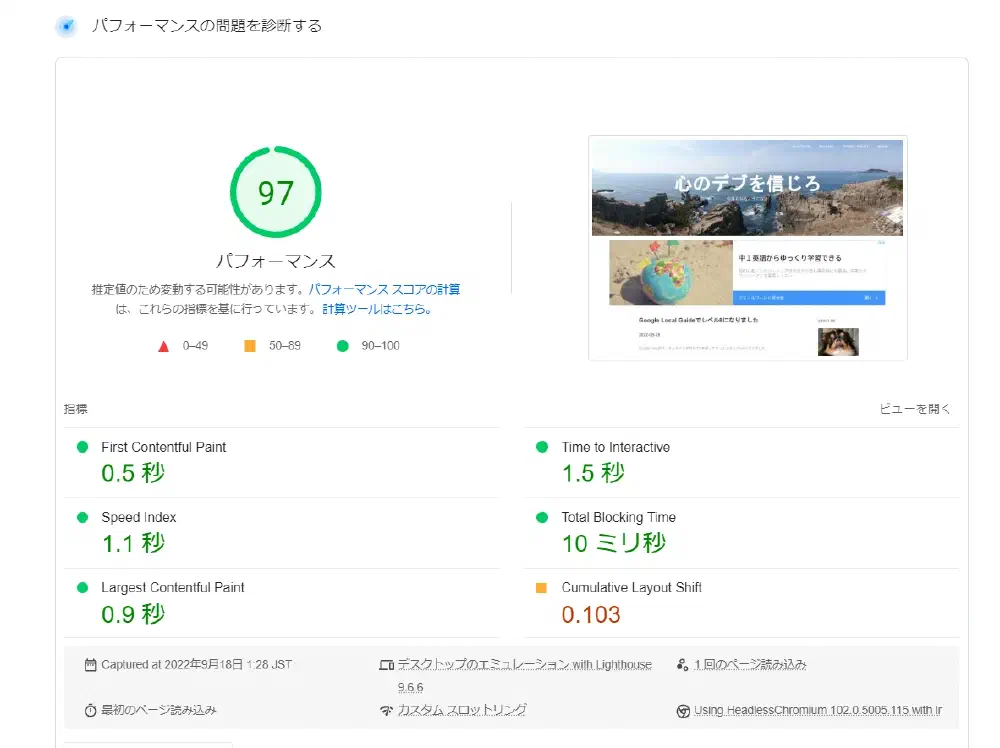Viewport: 1000px width, 748px height.
Task: Select the Time to Interactive label
Action: [615, 447]
